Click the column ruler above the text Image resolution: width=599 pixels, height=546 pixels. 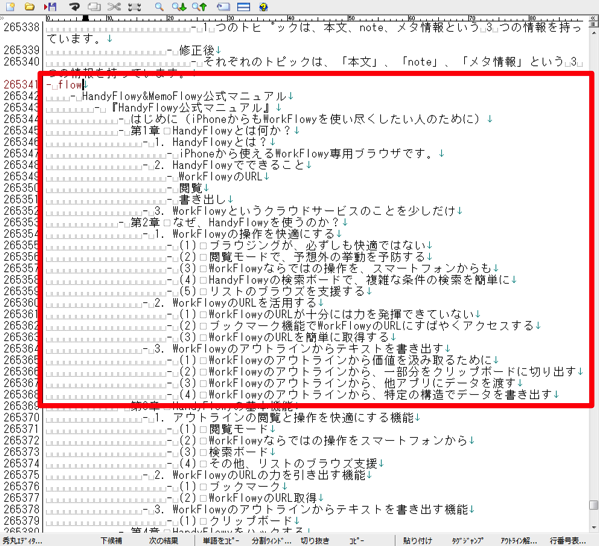point(314,18)
